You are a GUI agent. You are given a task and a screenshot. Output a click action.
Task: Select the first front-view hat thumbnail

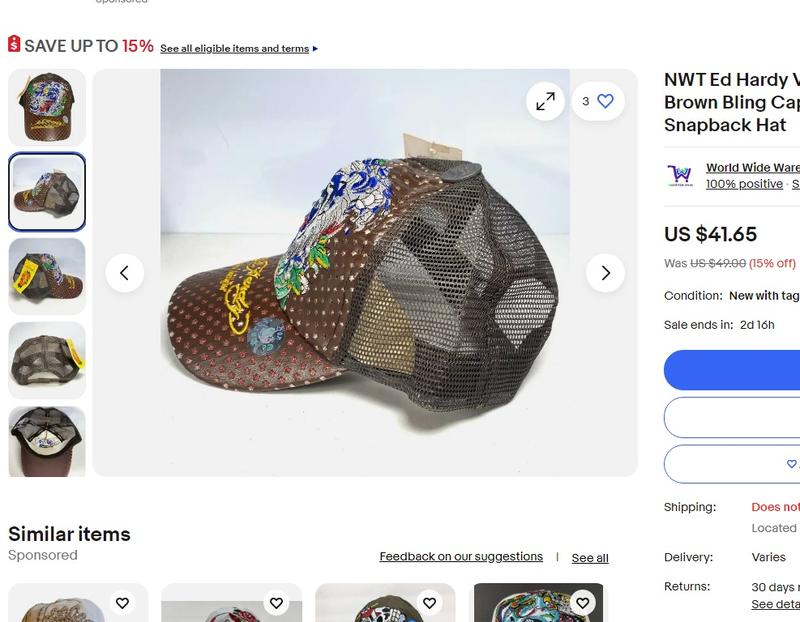[47, 107]
